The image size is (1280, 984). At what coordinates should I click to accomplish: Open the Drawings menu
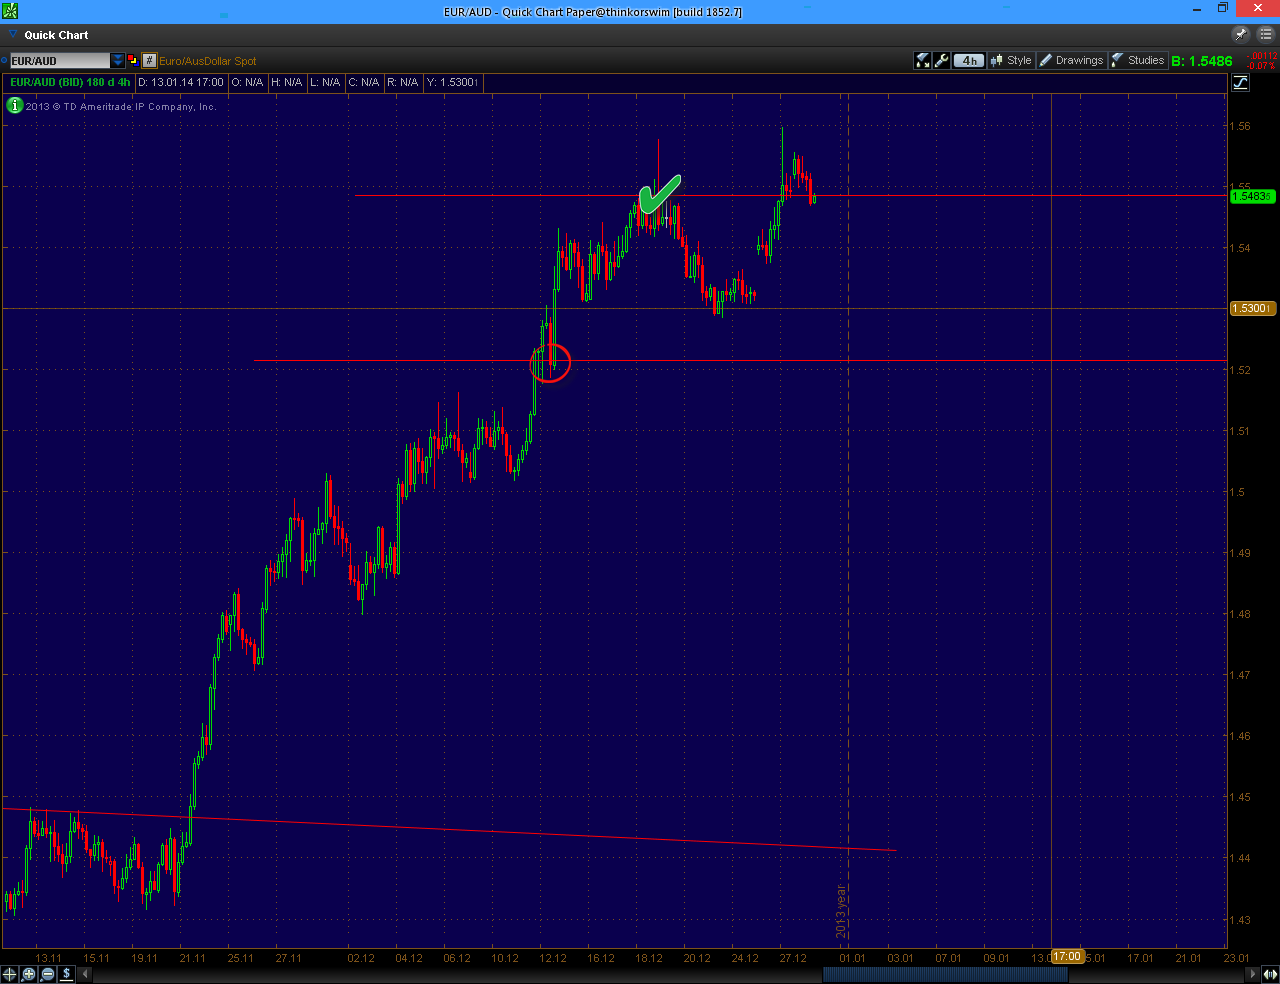pyautogui.click(x=1071, y=60)
